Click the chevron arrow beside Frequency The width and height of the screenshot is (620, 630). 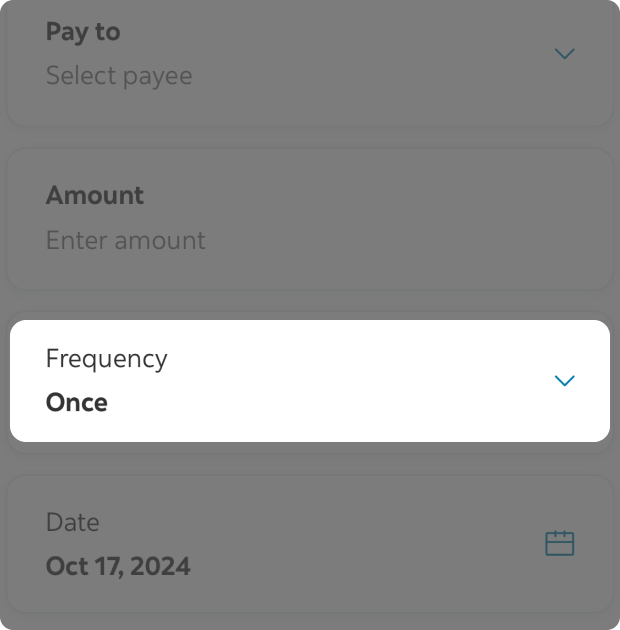[x=565, y=381]
